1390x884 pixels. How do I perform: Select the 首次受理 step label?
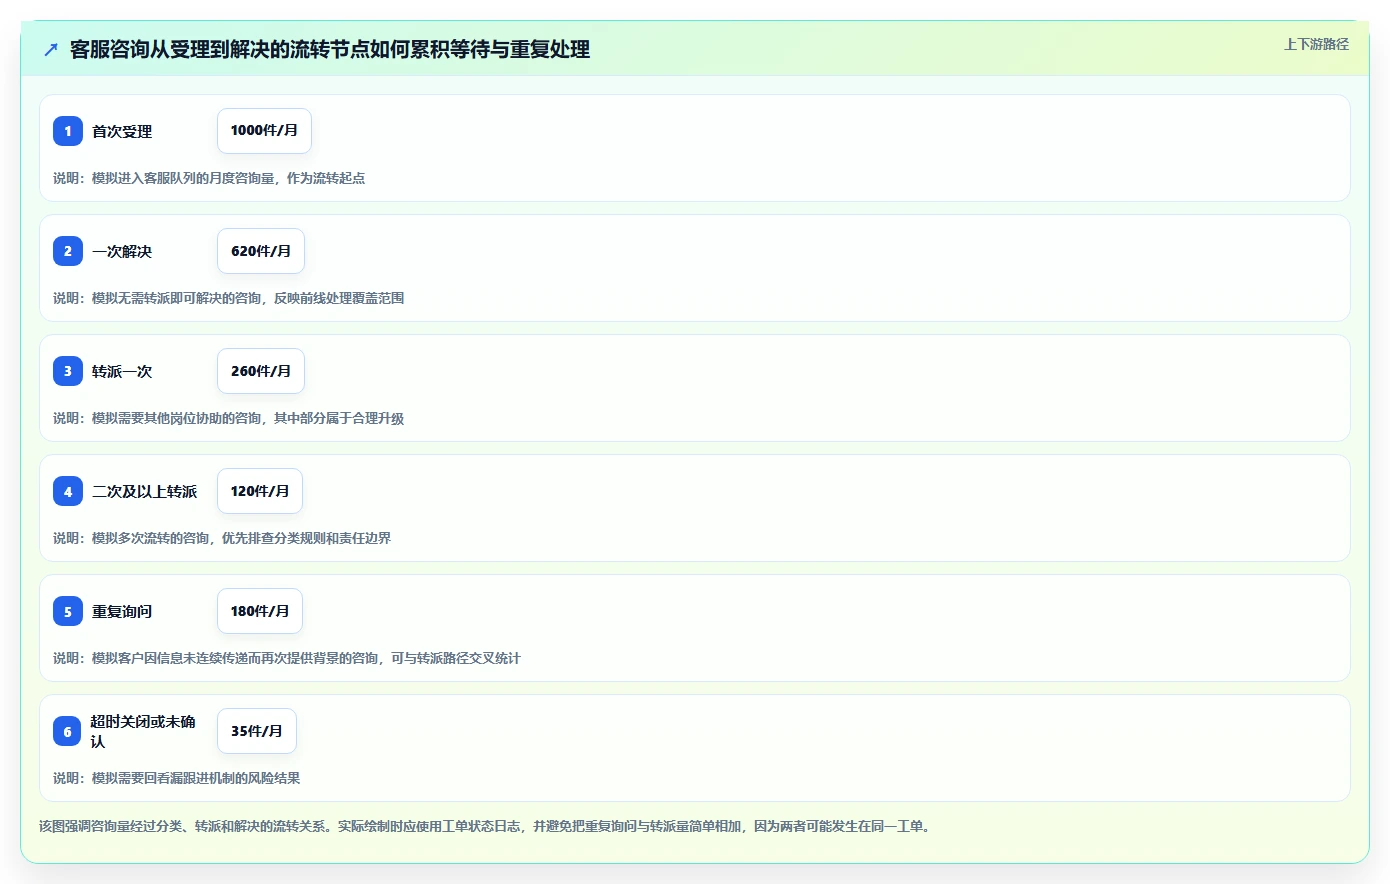(122, 131)
